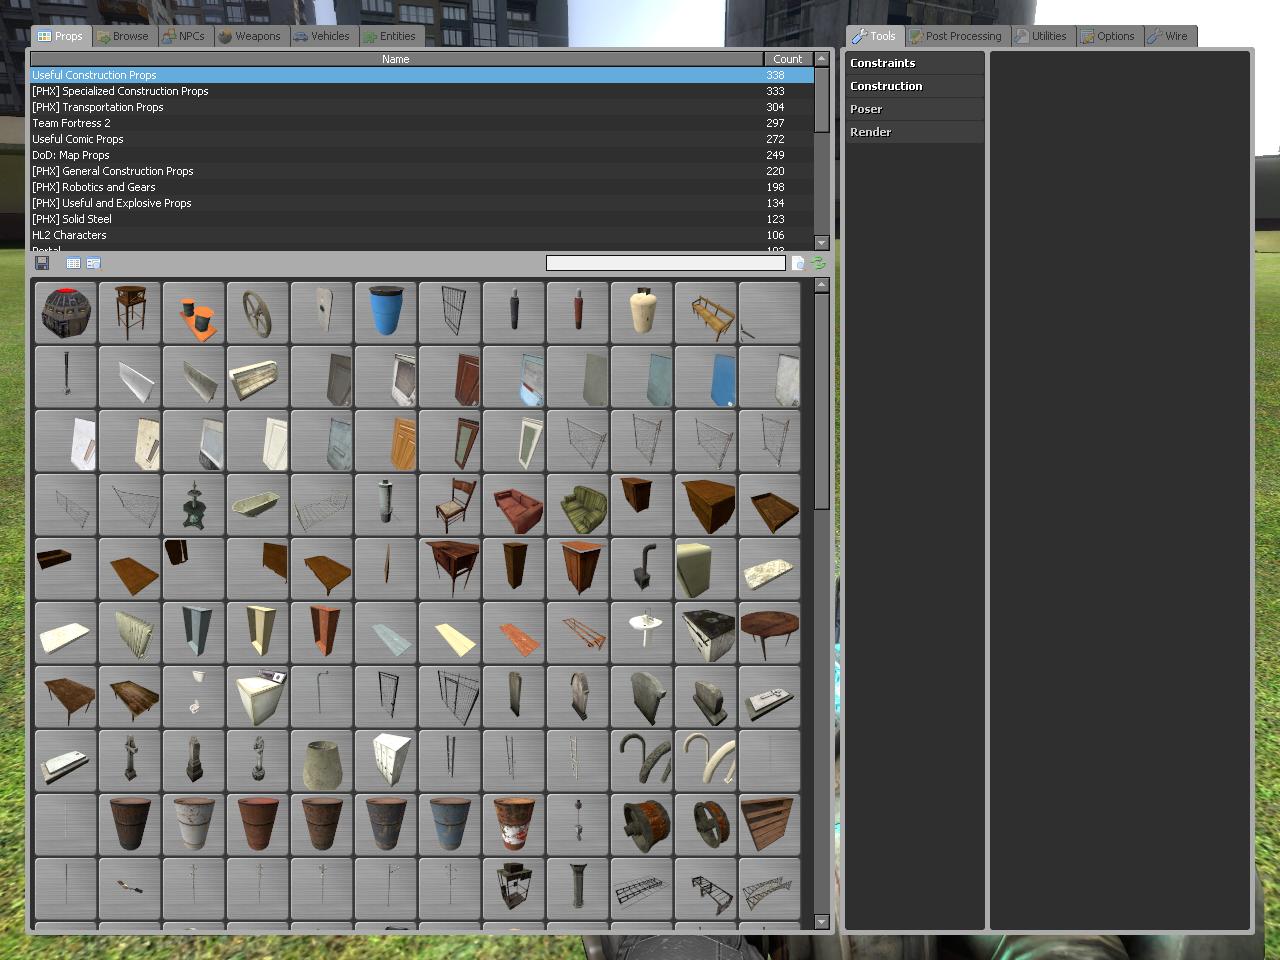
Task: Click the page icon next to search field
Action: click(798, 263)
